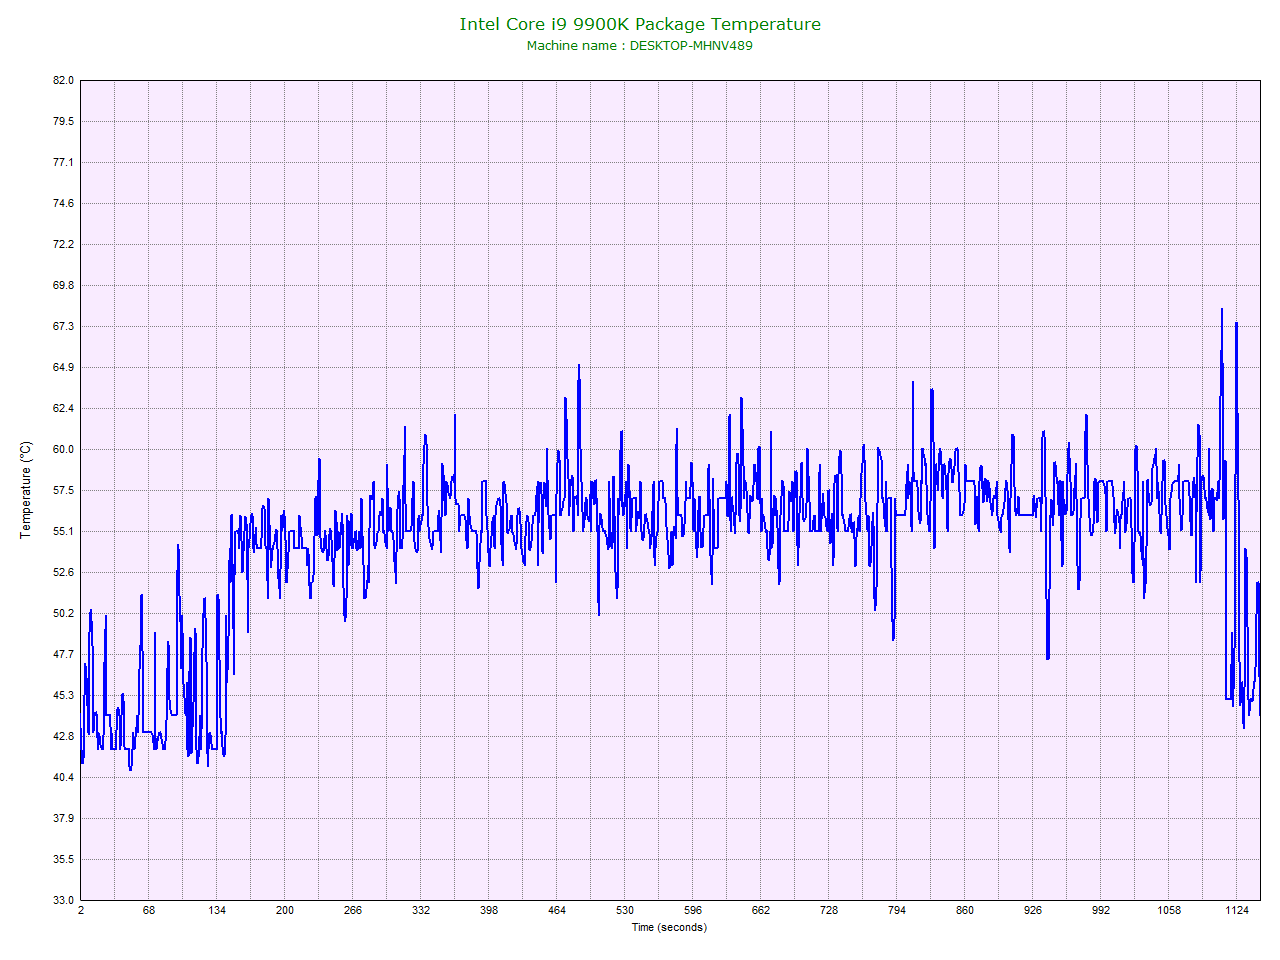Select the "79.5" temperature axis value

pos(63,121)
